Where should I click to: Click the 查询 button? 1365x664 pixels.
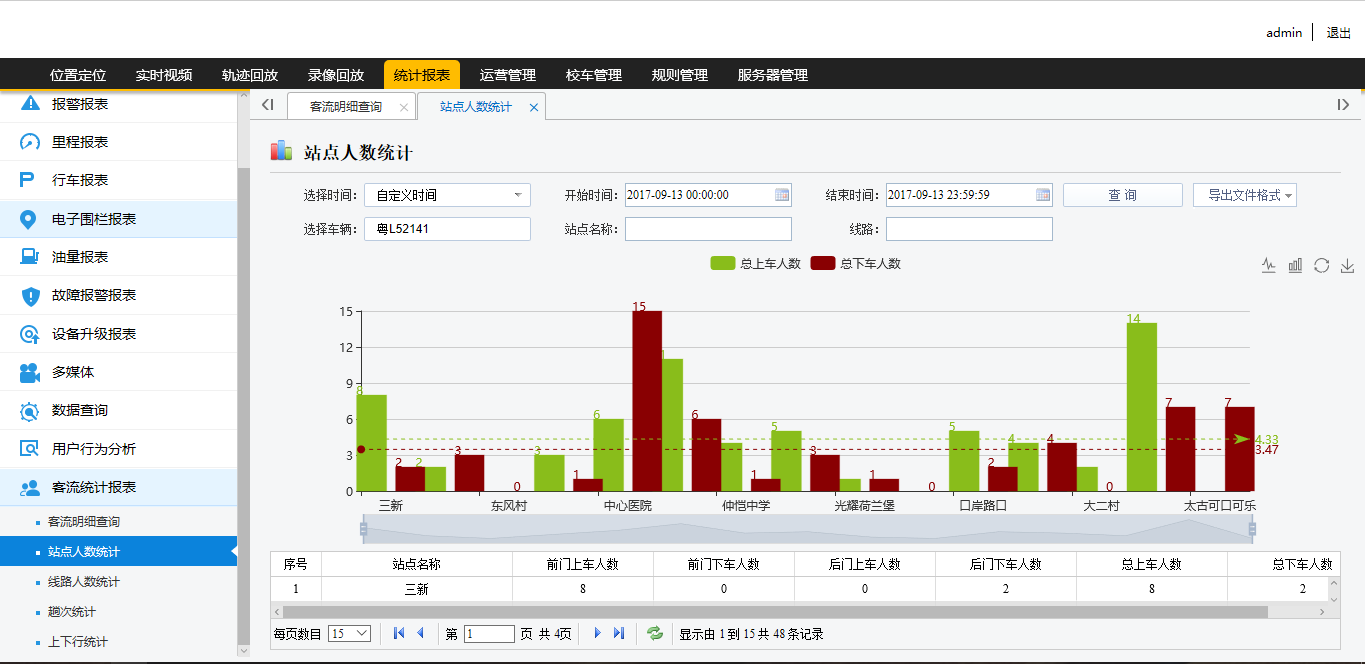[x=1122, y=195]
